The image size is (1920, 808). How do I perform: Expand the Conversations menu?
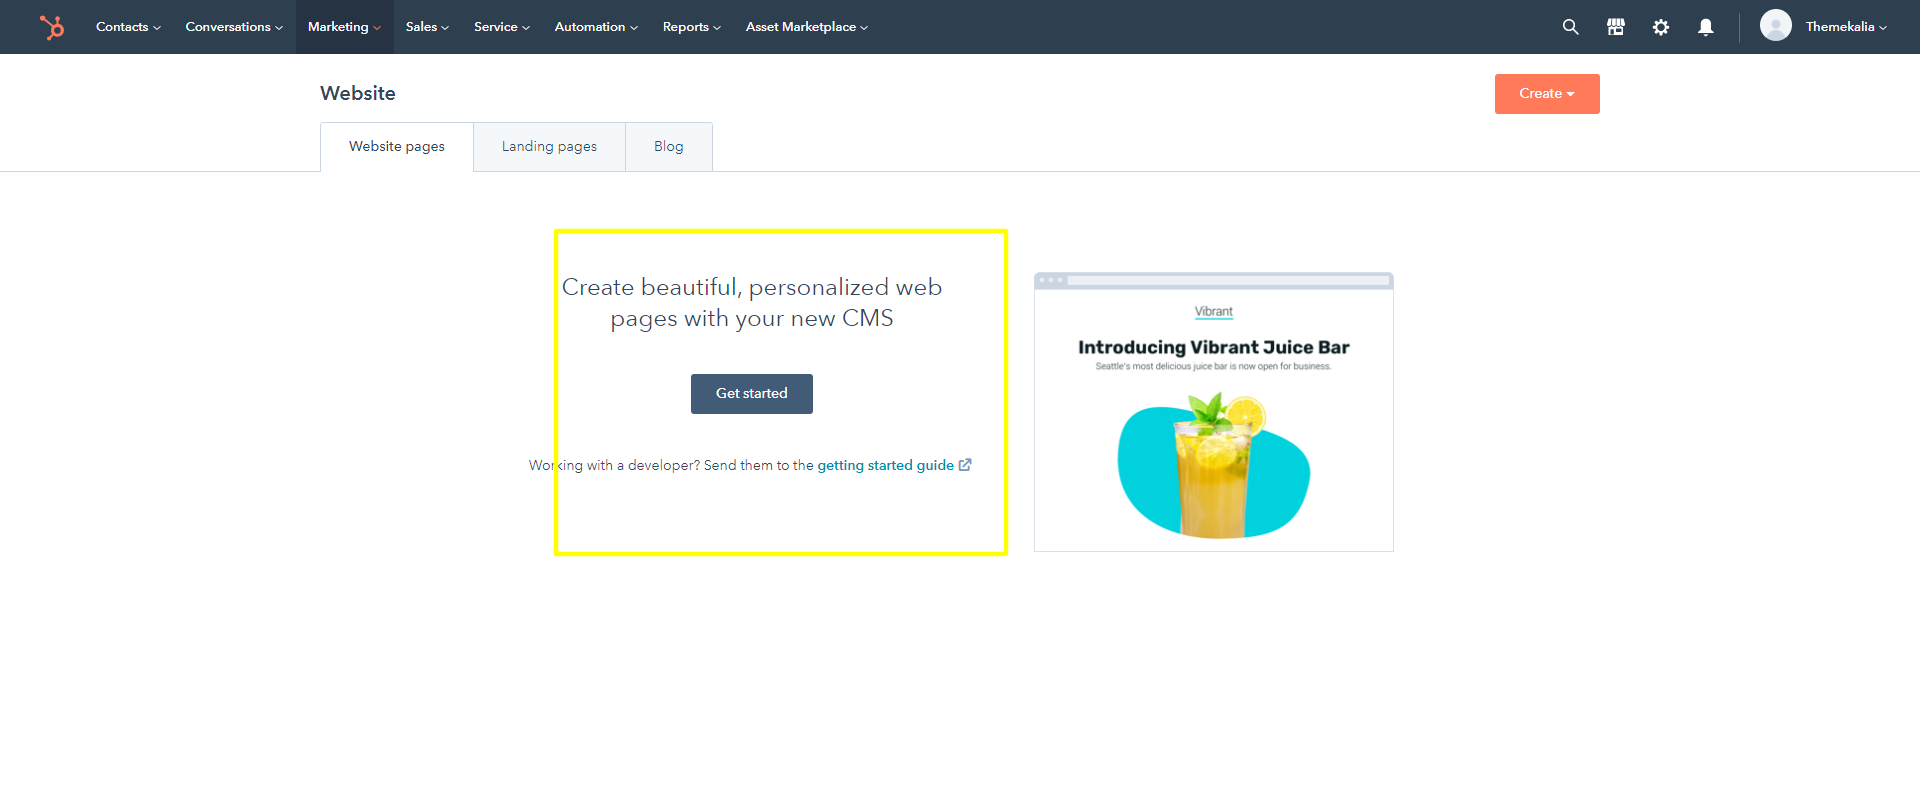point(234,27)
